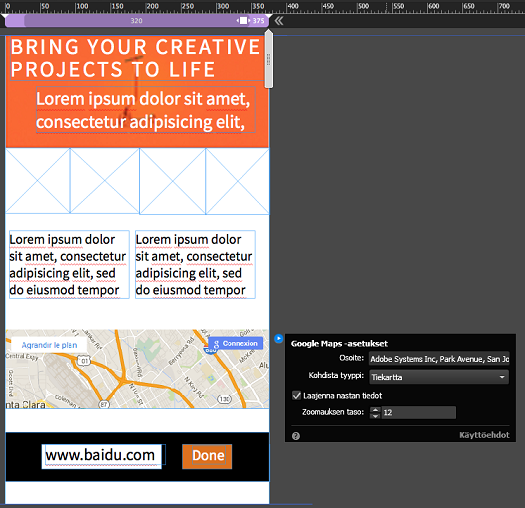
Task: Click the blue round arrow button beside Google Maps panel
Action: (x=279, y=339)
